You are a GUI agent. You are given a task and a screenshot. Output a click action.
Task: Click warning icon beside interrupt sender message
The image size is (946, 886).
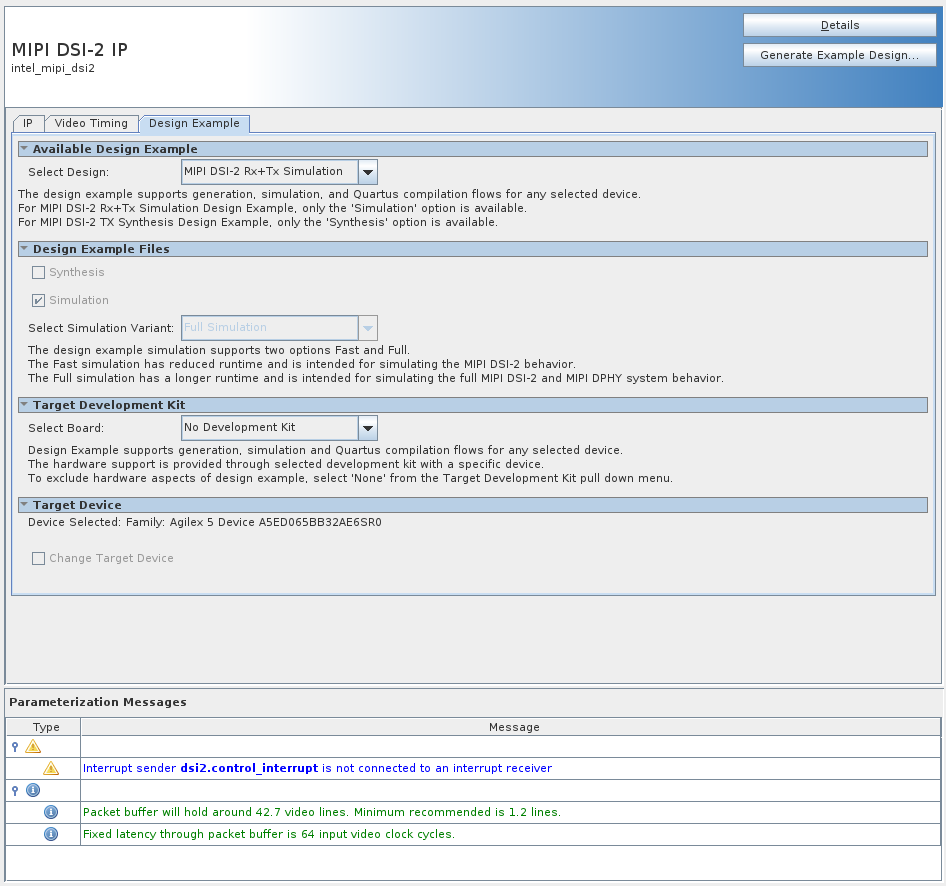[51, 768]
